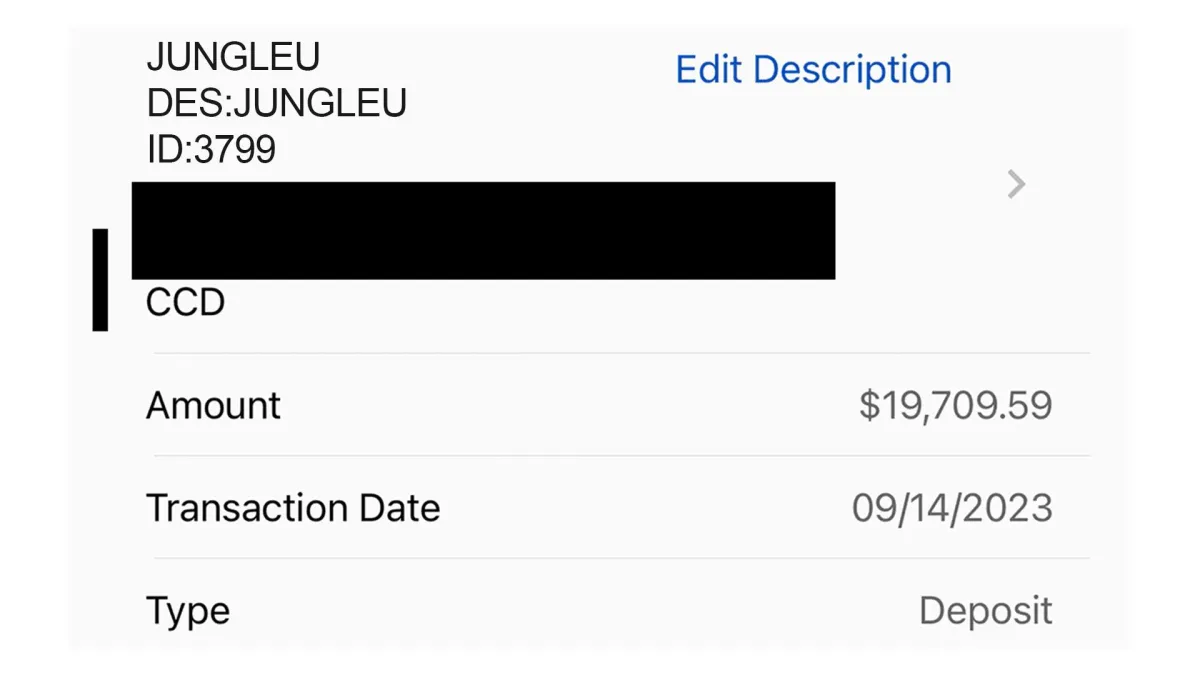Click the Type row label

click(188, 610)
